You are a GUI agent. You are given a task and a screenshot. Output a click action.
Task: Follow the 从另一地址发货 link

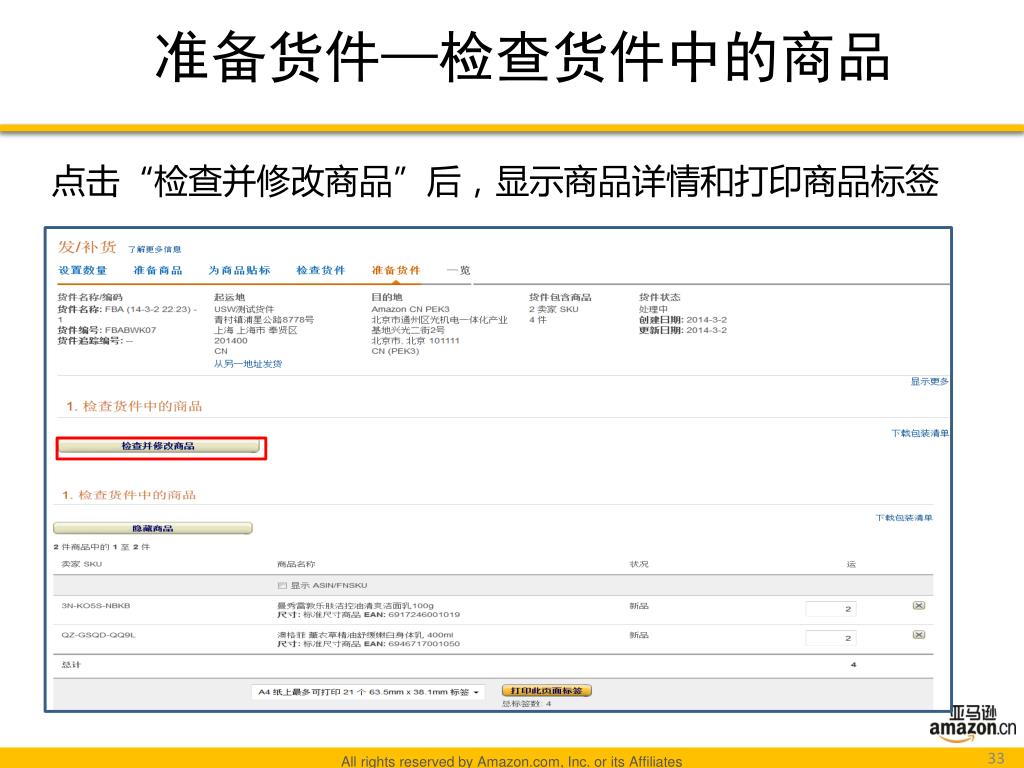pyautogui.click(x=248, y=364)
